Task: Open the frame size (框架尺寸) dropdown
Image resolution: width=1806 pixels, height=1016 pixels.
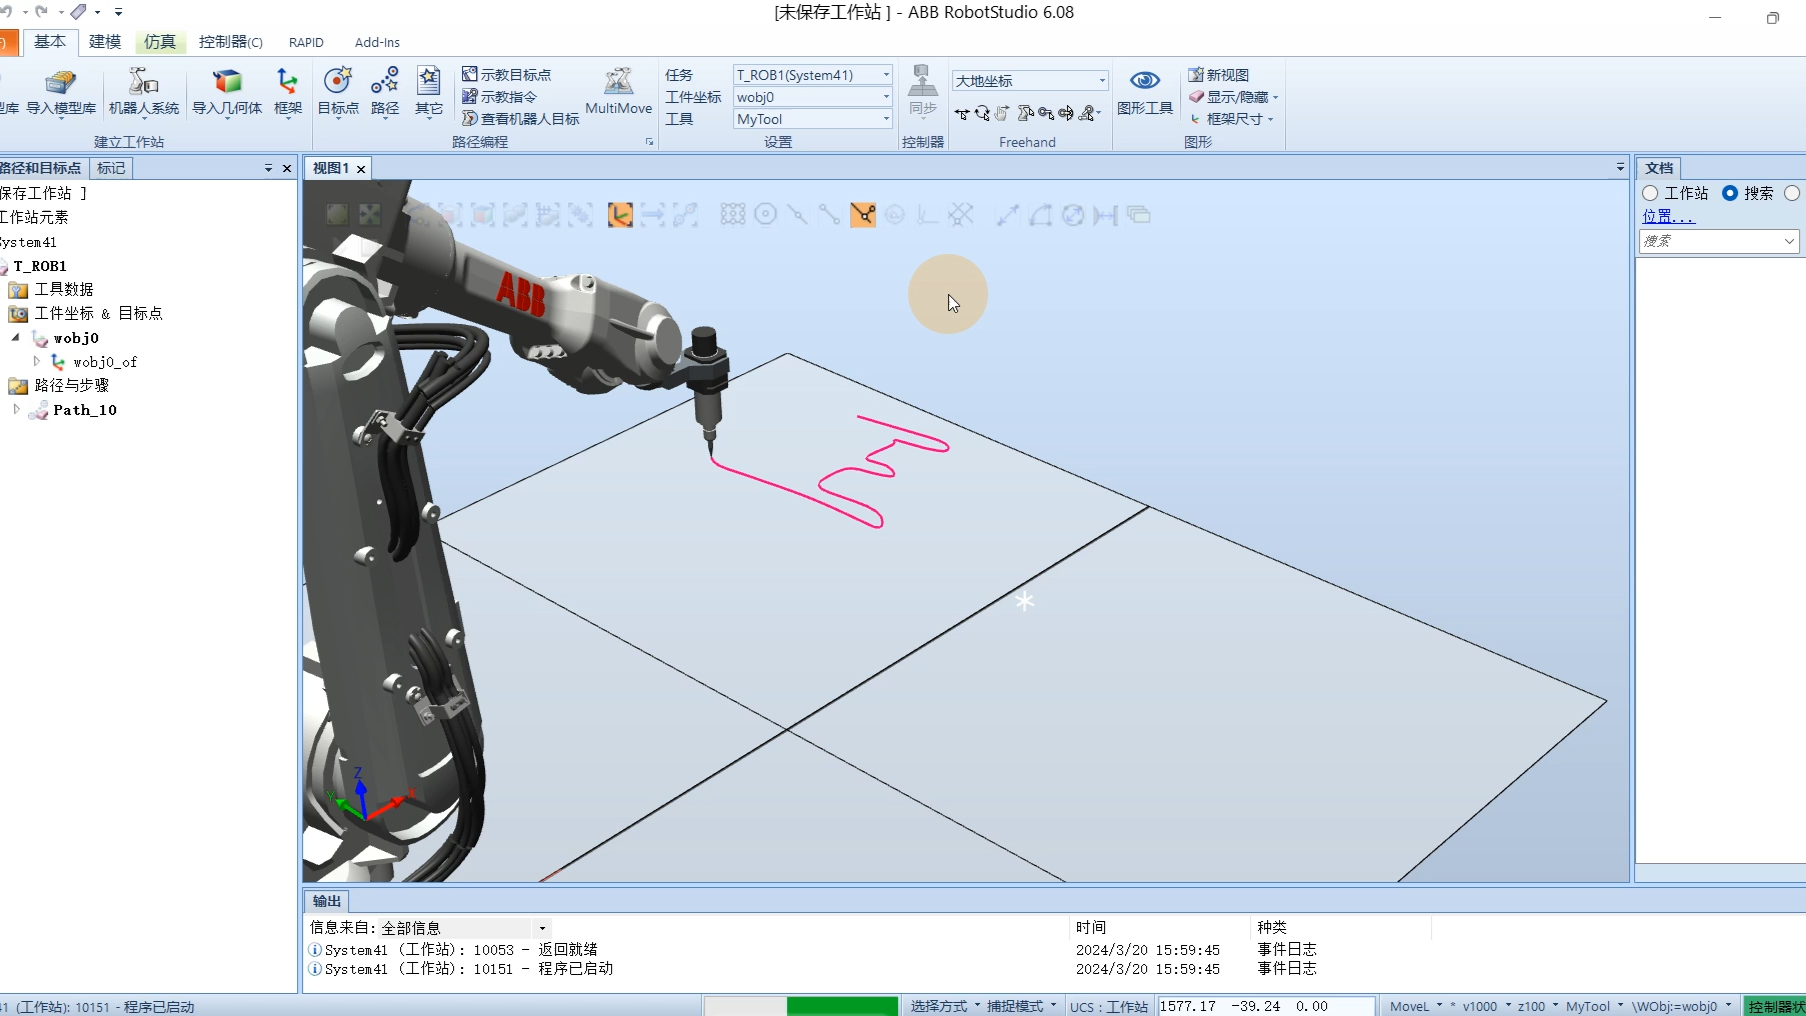Action: click(1231, 119)
